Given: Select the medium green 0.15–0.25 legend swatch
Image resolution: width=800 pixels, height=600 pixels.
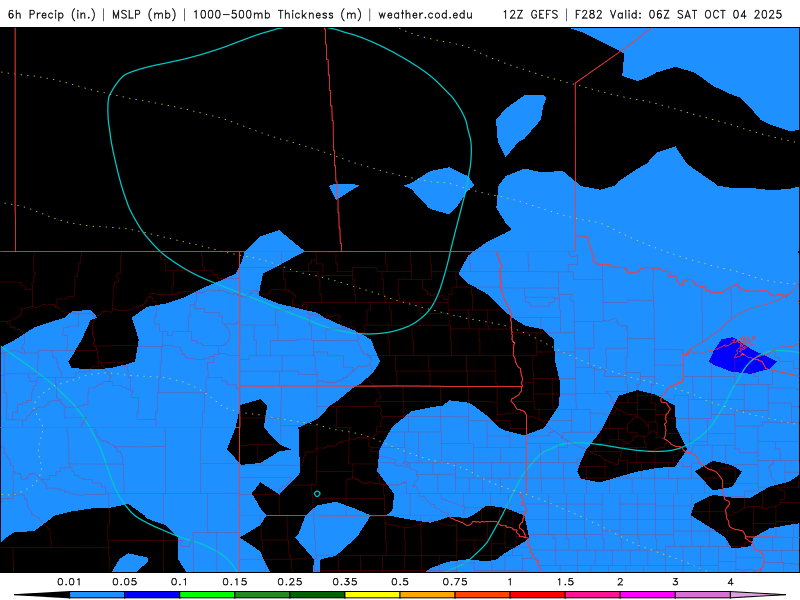Looking at the screenshot, I should click(262, 595).
